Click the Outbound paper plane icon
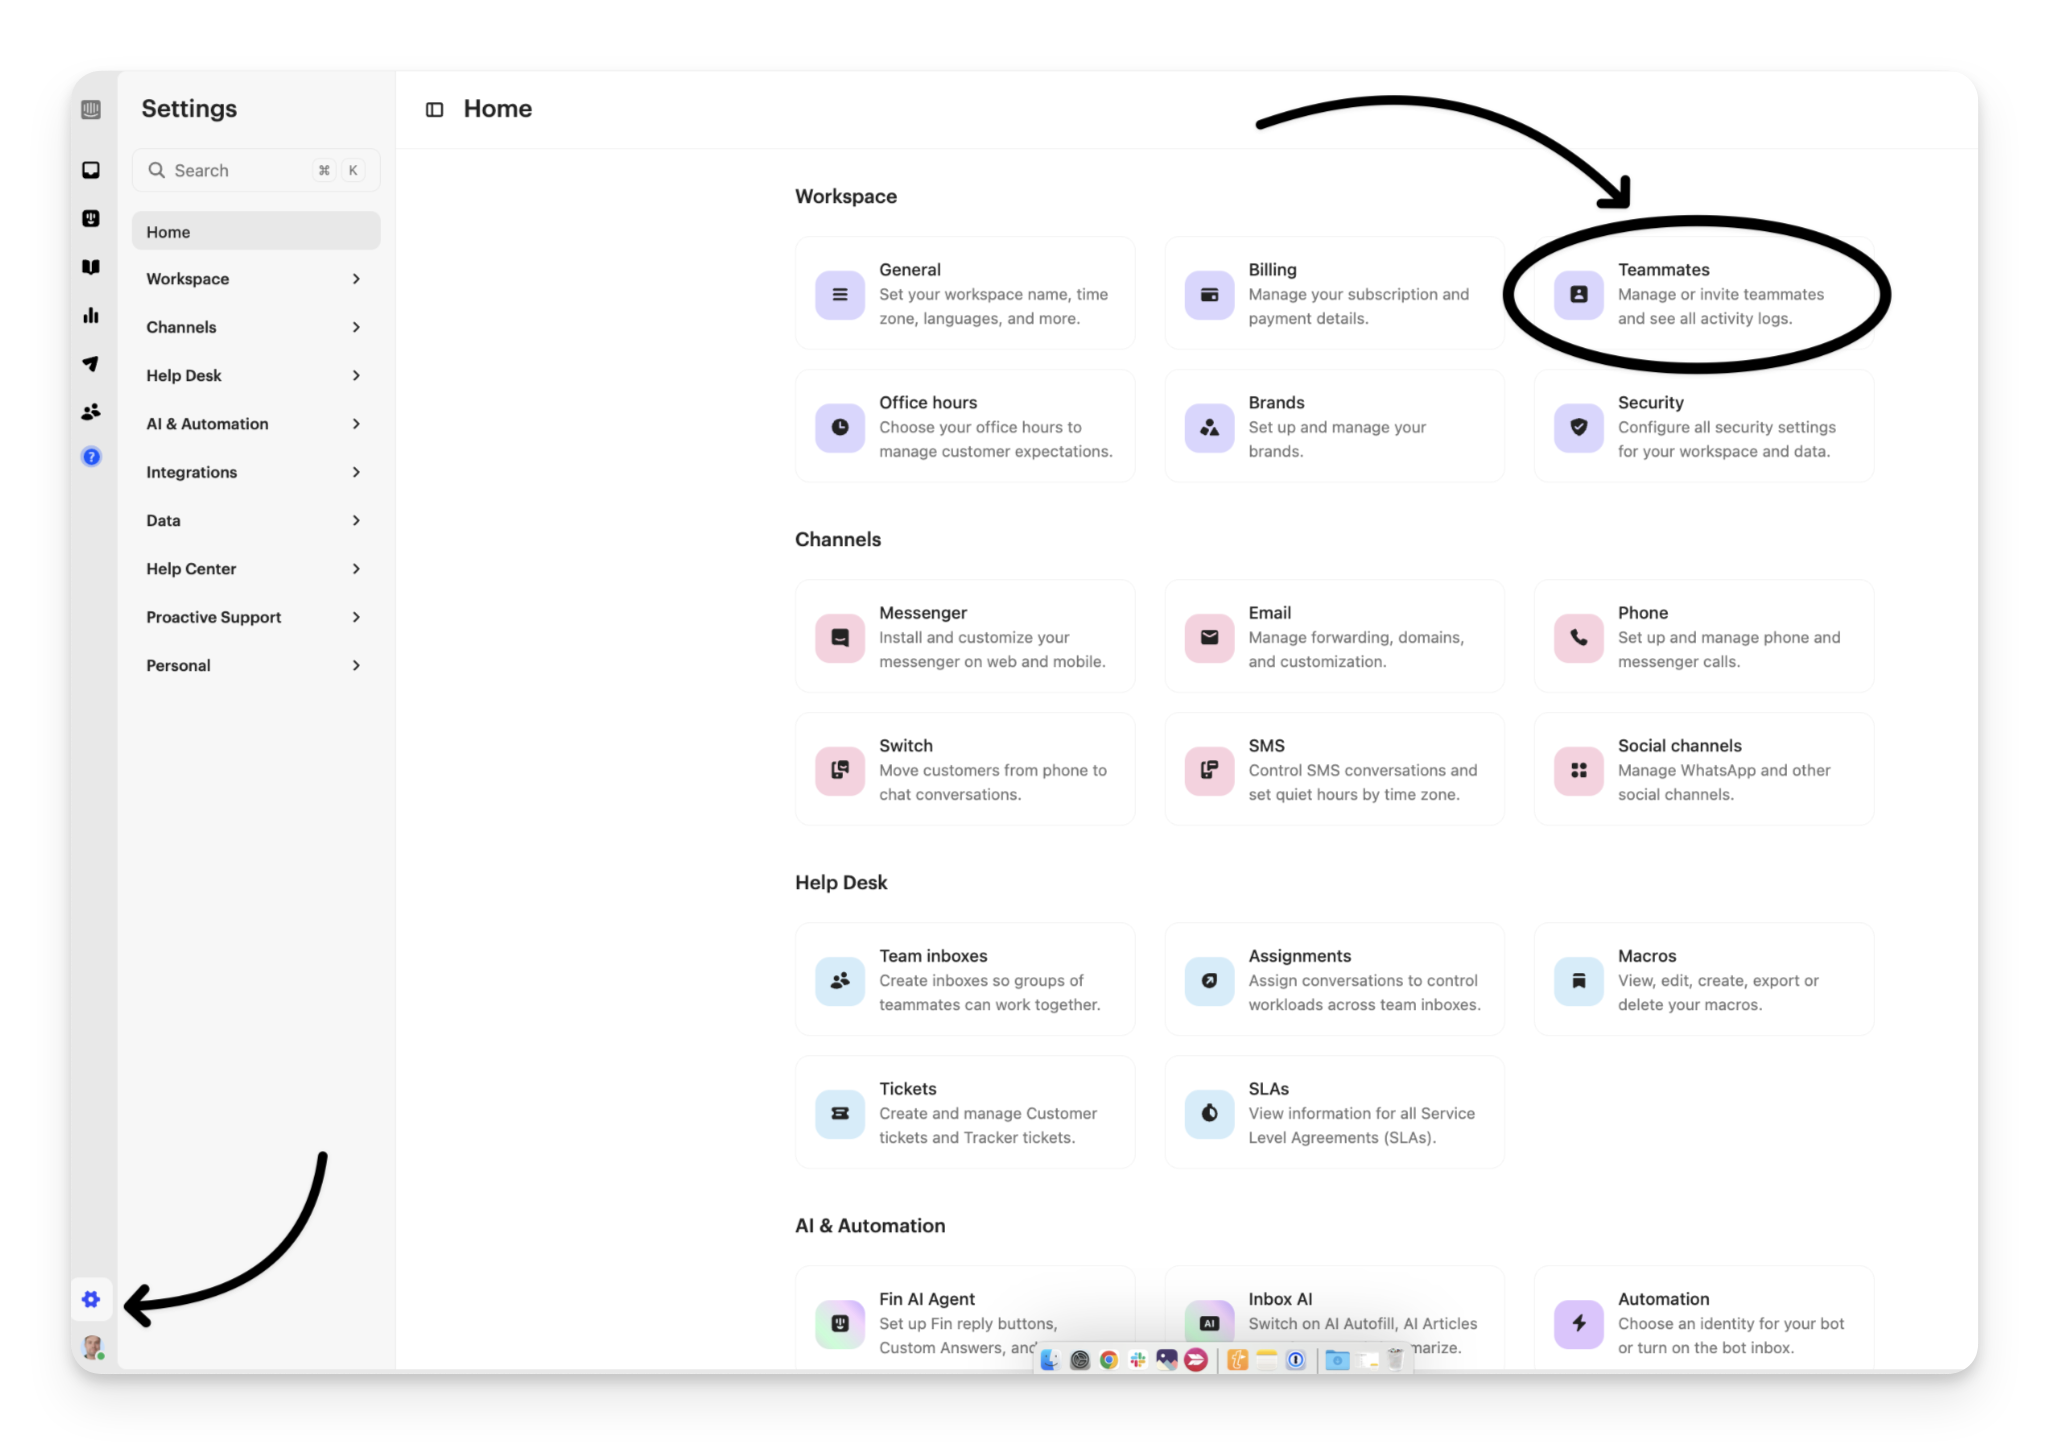Image resolution: width=2049 pixels, height=1445 pixels. pyautogui.click(x=91, y=364)
